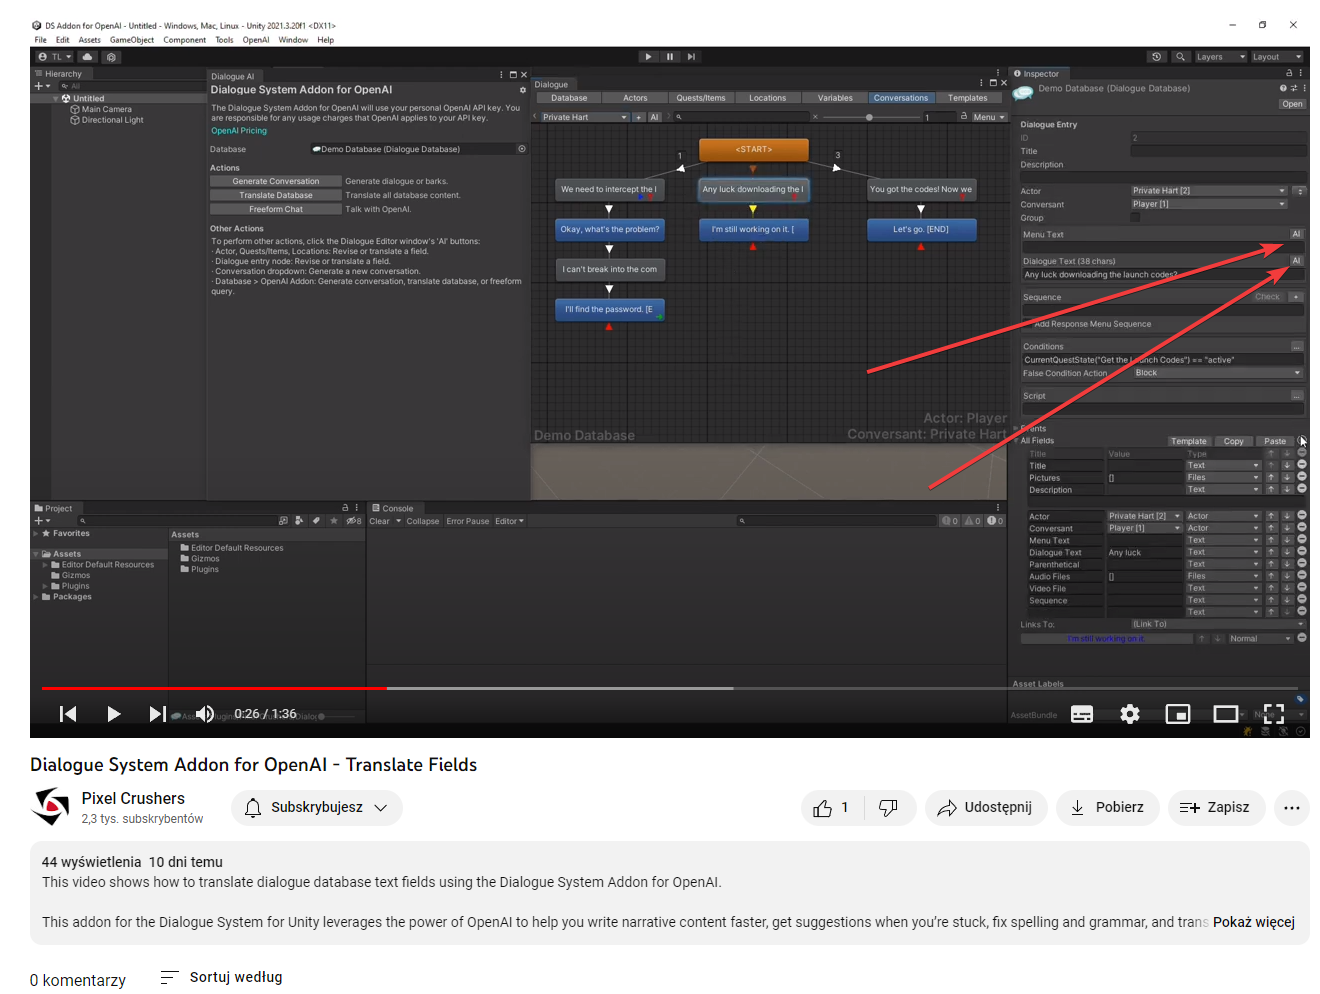Switch to the Actors tab

pyautogui.click(x=635, y=98)
